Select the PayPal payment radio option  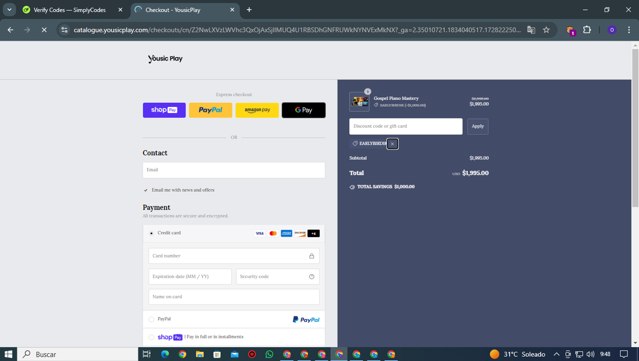(x=152, y=319)
